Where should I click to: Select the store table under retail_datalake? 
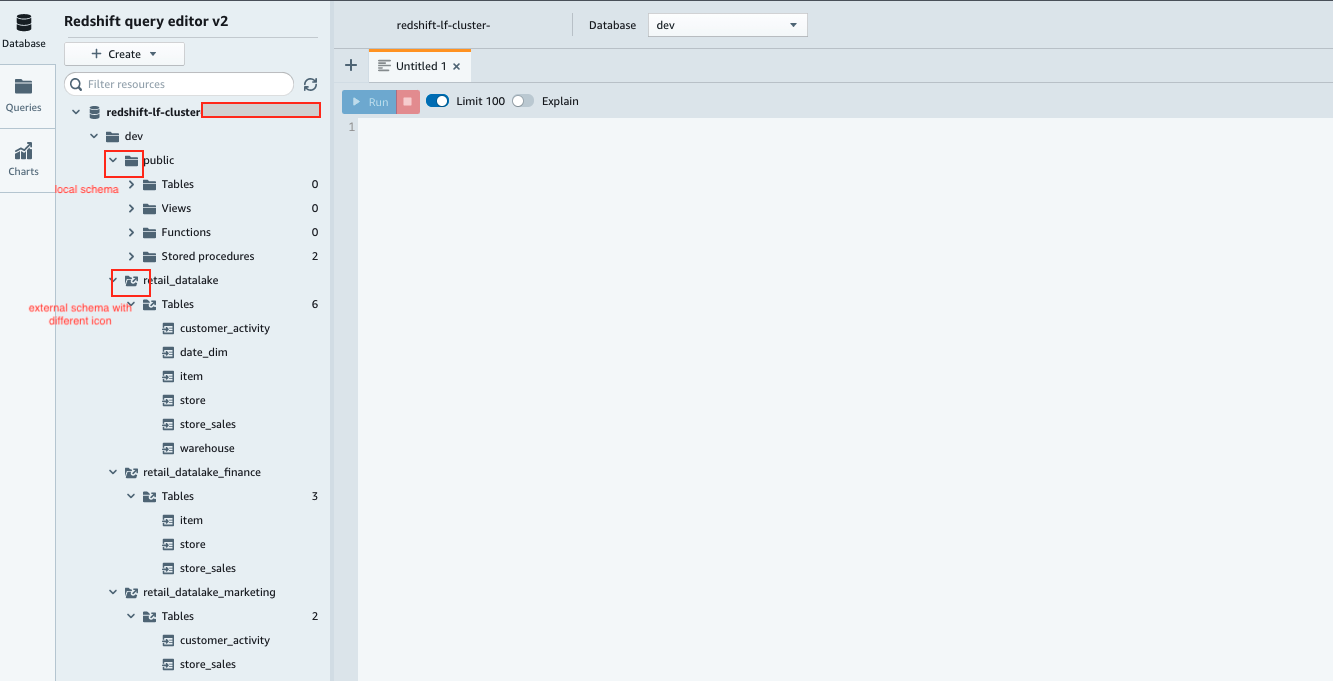tap(193, 400)
